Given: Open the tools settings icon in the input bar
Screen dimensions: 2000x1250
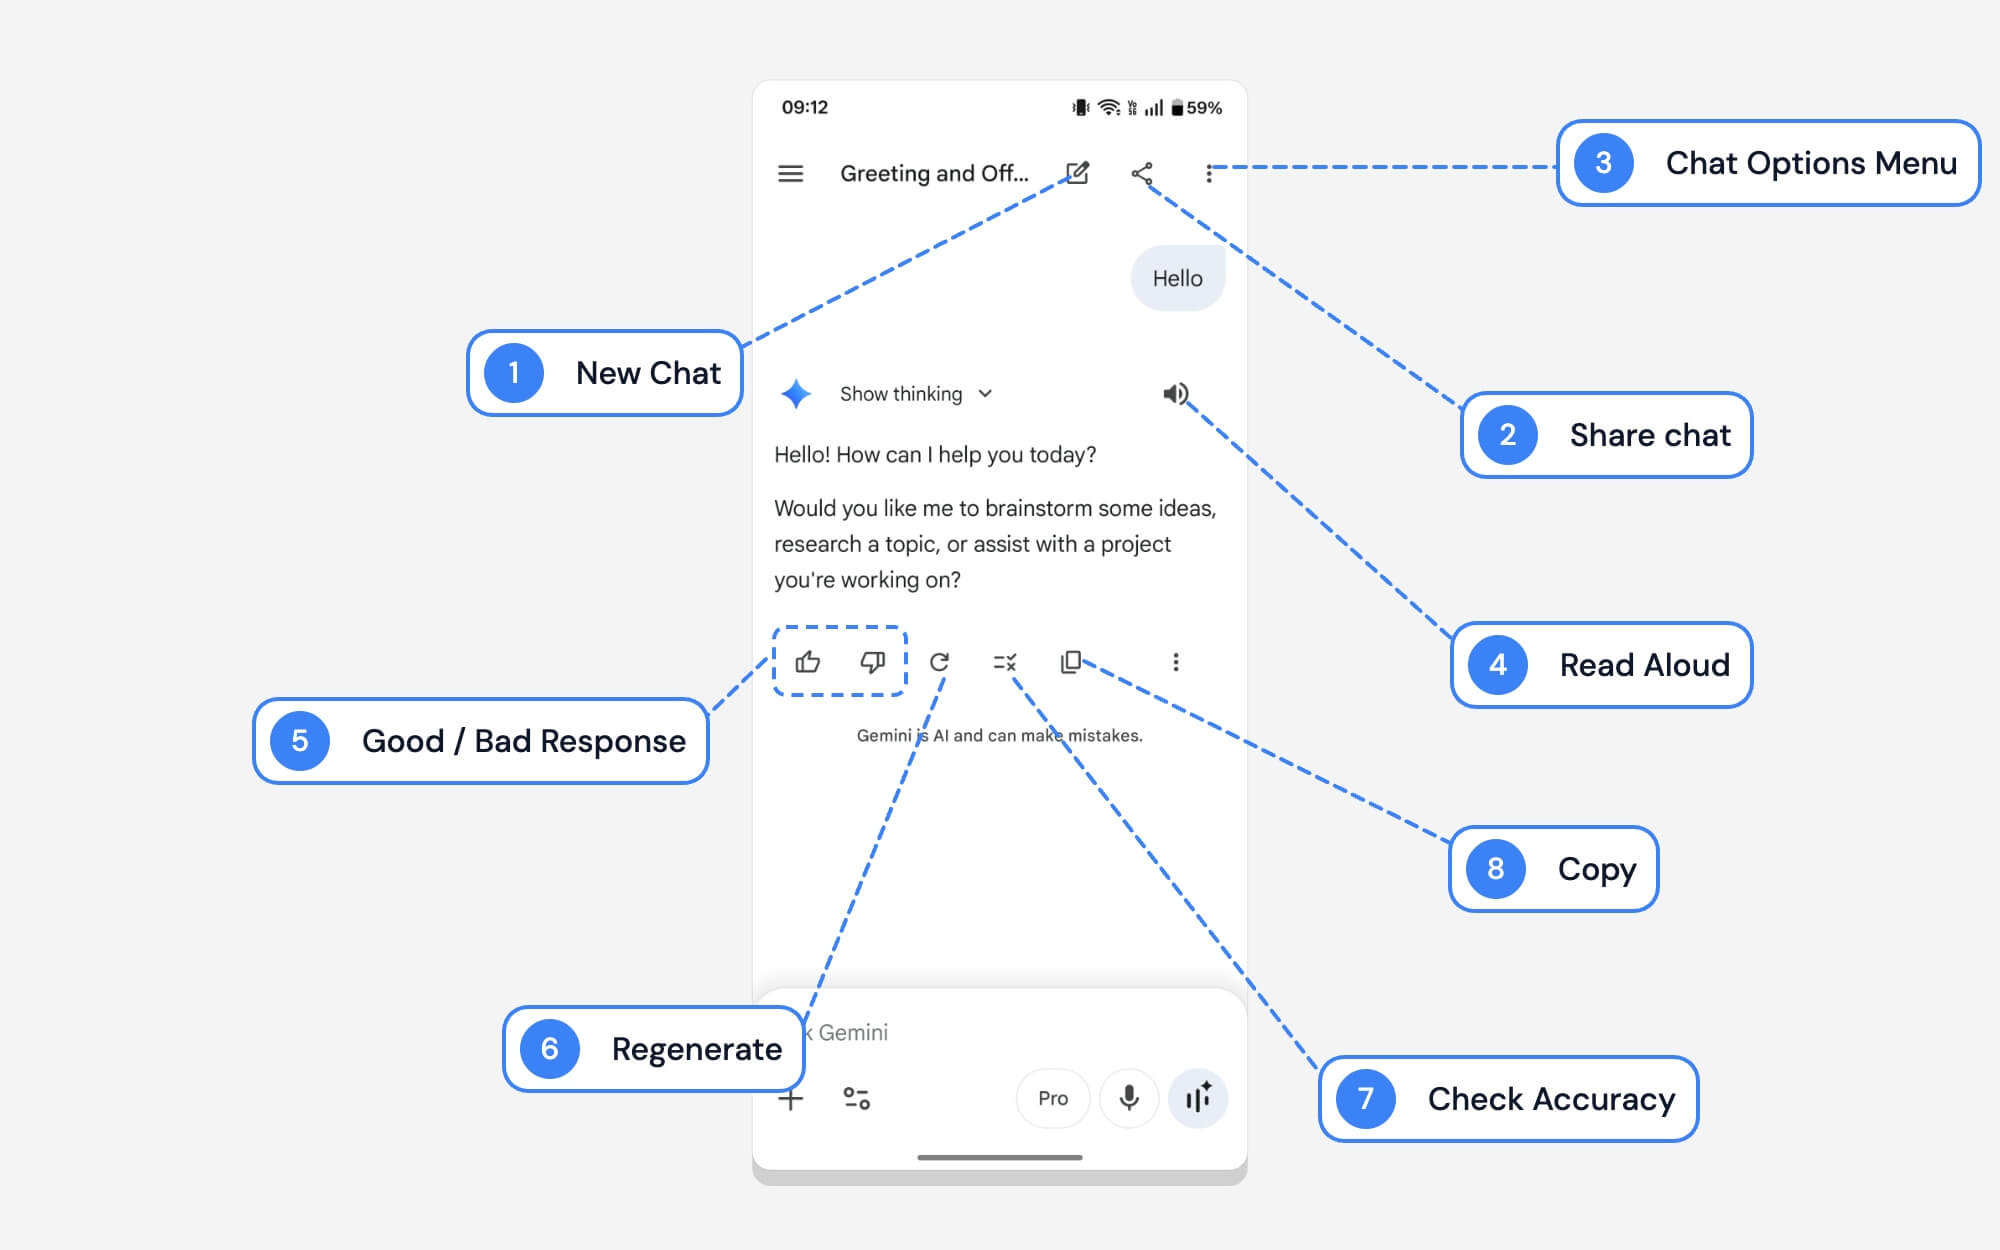Looking at the screenshot, I should [857, 1098].
